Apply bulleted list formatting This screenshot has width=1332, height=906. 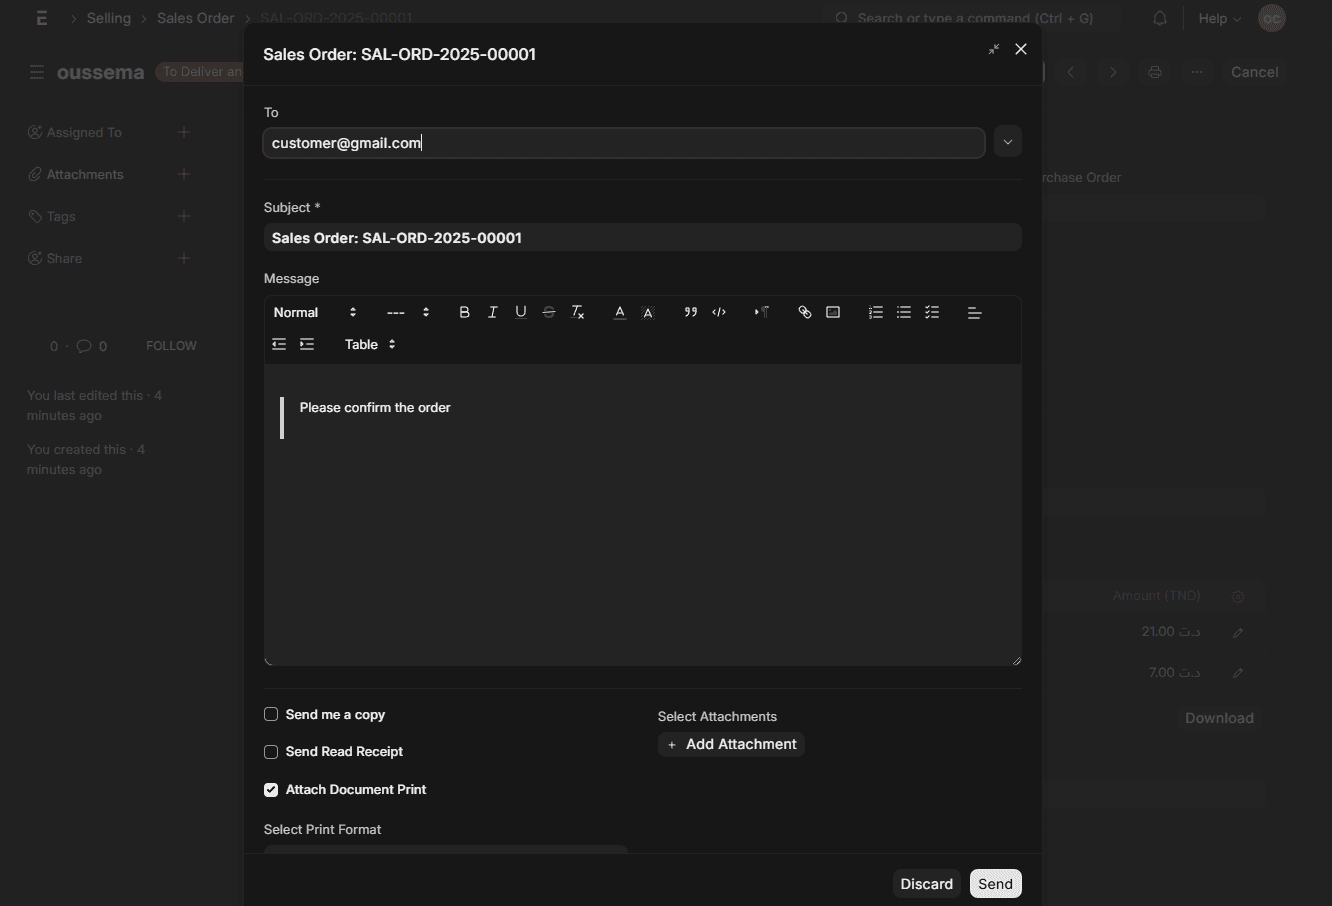point(904,313)
